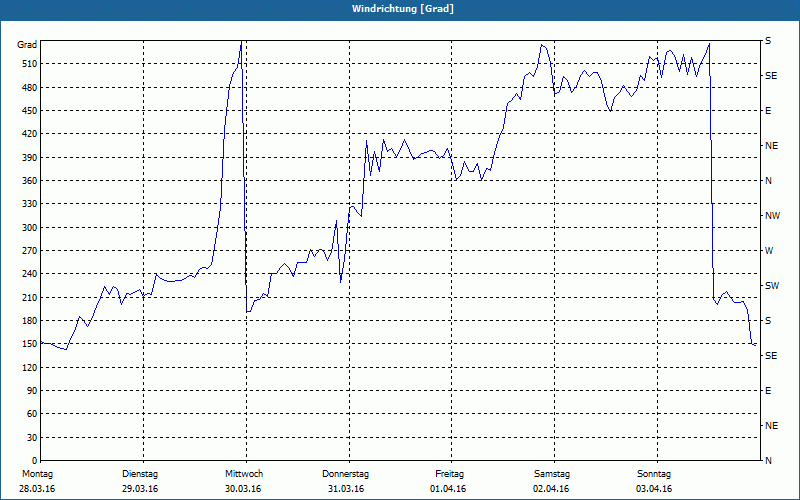800x500 pixels.
Task: Click the 'S' compass label level with 180
Action: pos(768,321)
